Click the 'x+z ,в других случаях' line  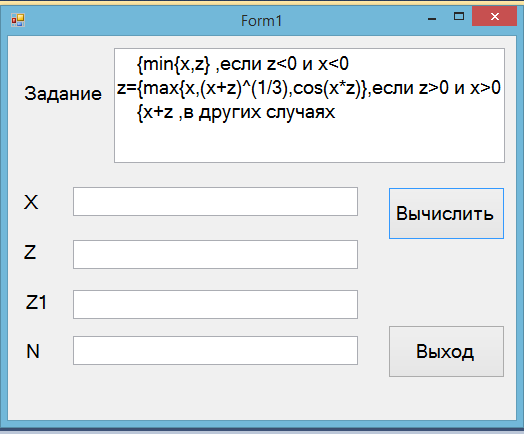click(236, 113)
